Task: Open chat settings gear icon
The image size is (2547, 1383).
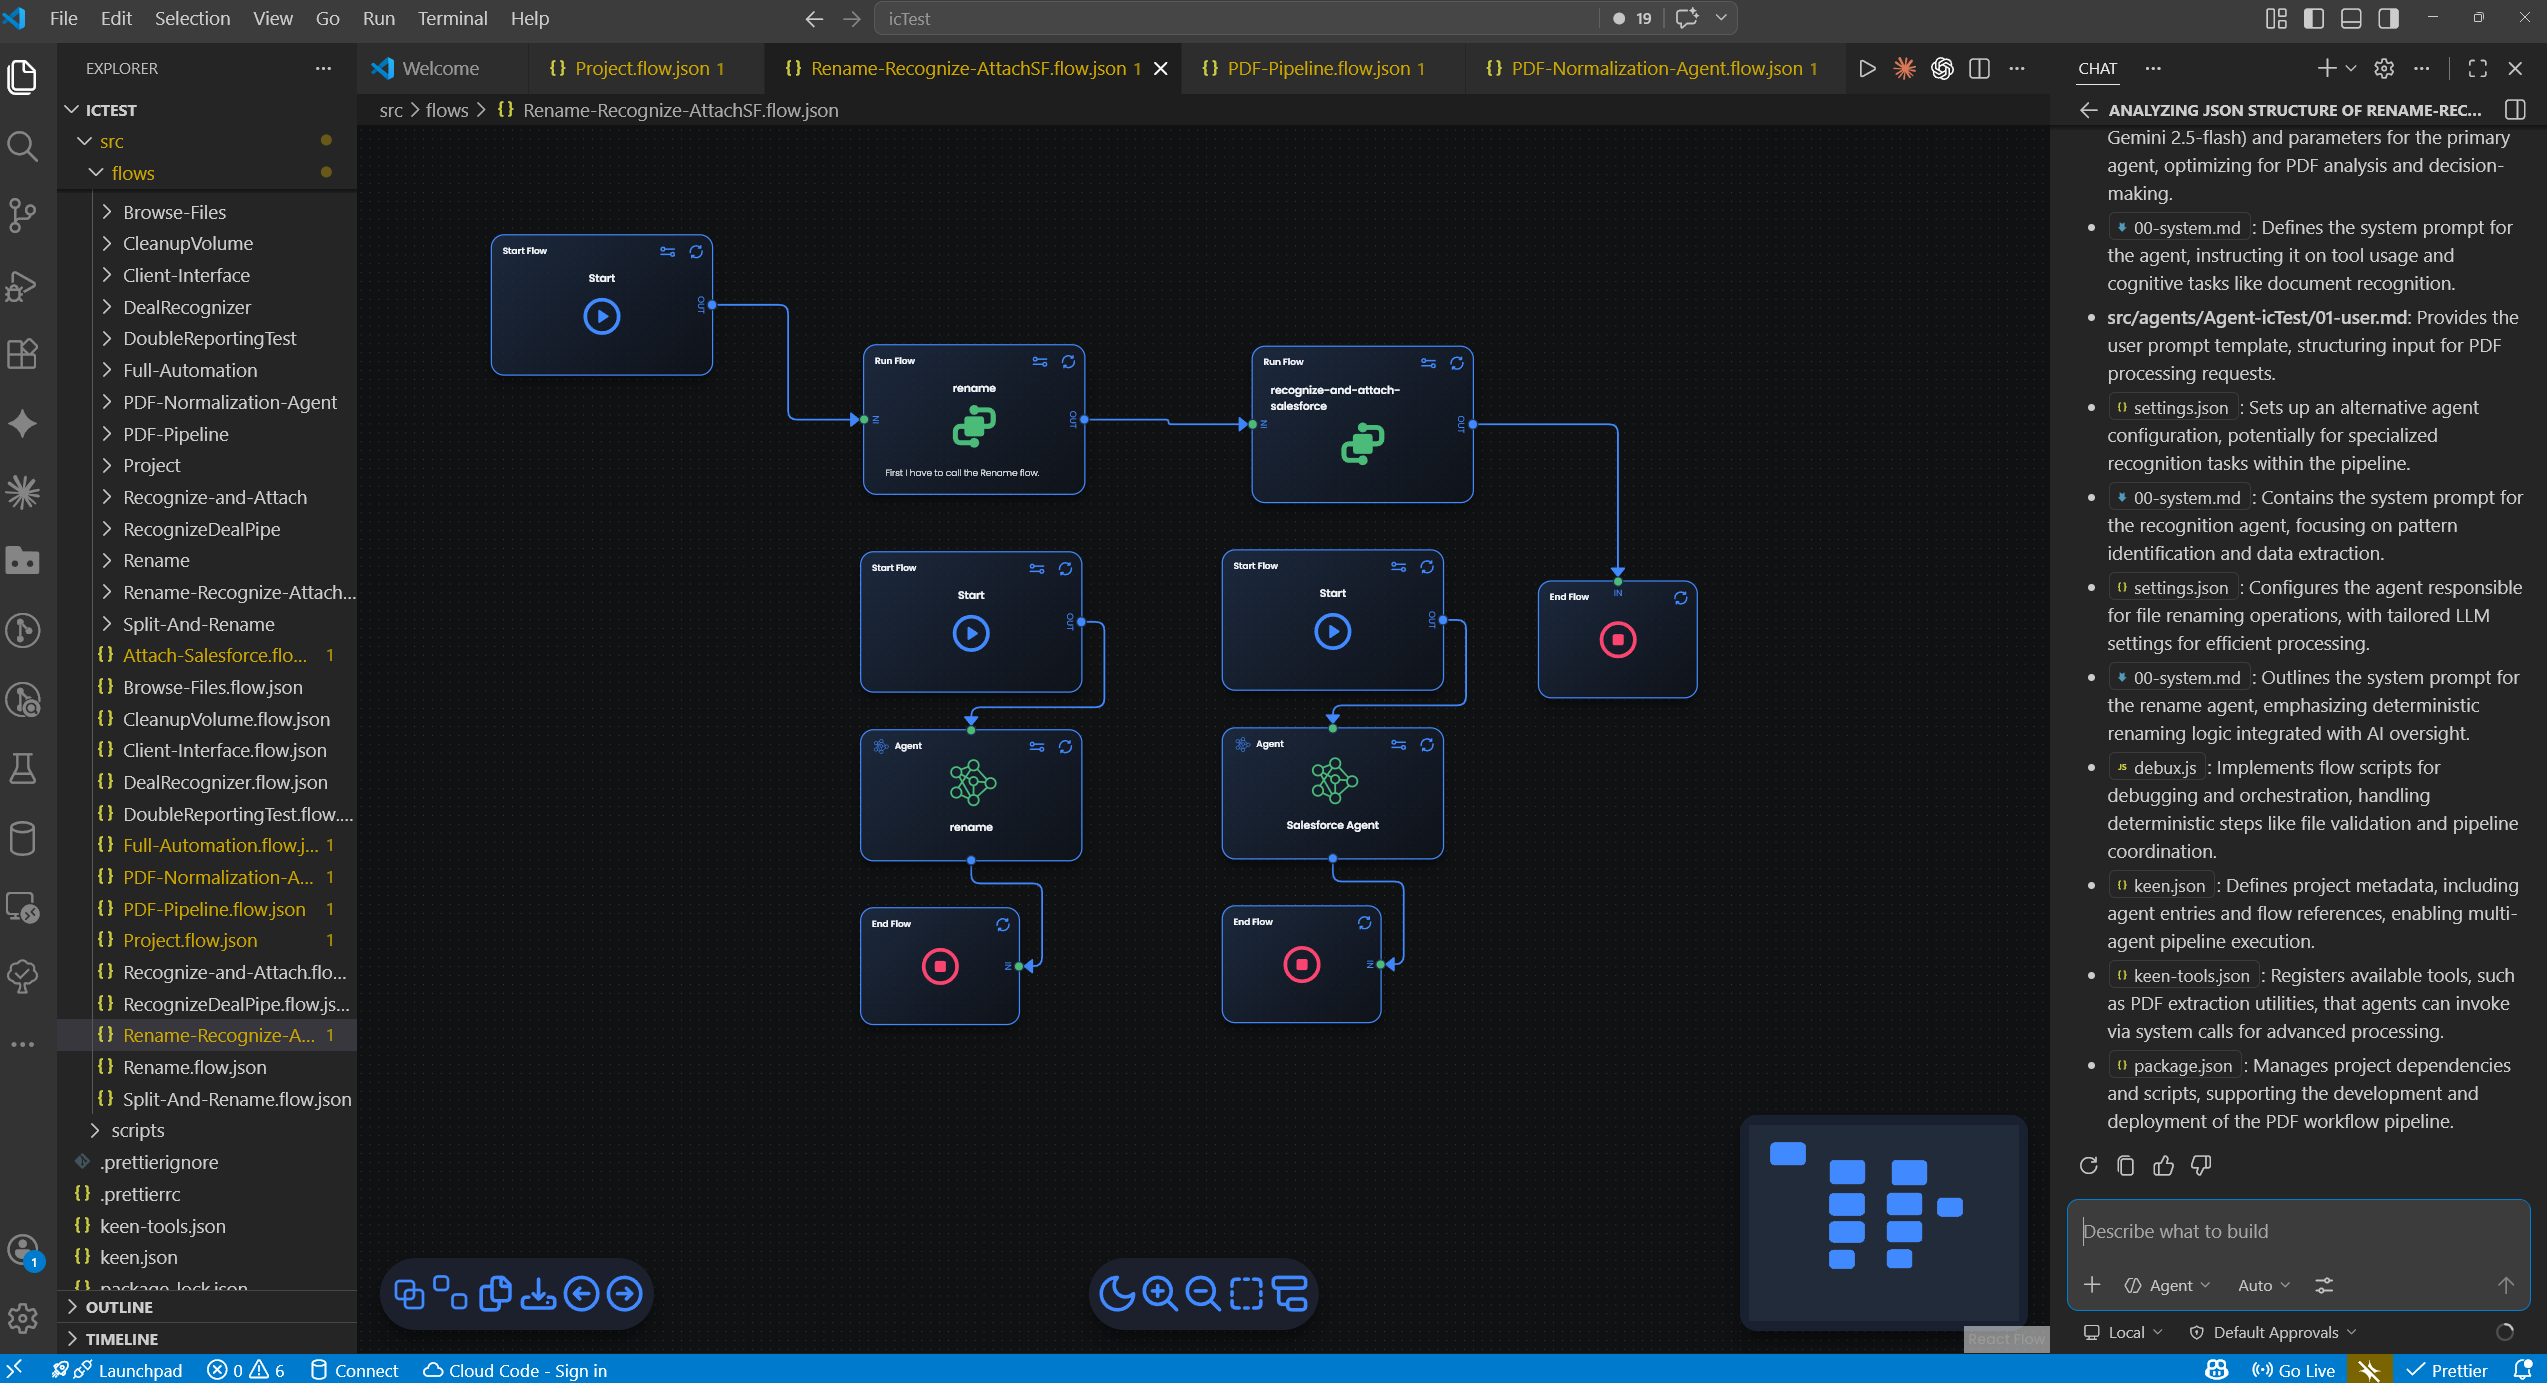Action: pyautogui.click(x=2384, y=68)
